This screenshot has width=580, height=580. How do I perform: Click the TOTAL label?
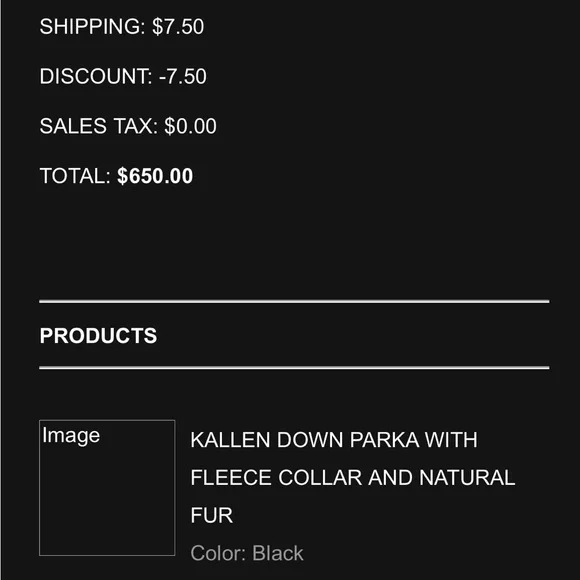(75, 176)
